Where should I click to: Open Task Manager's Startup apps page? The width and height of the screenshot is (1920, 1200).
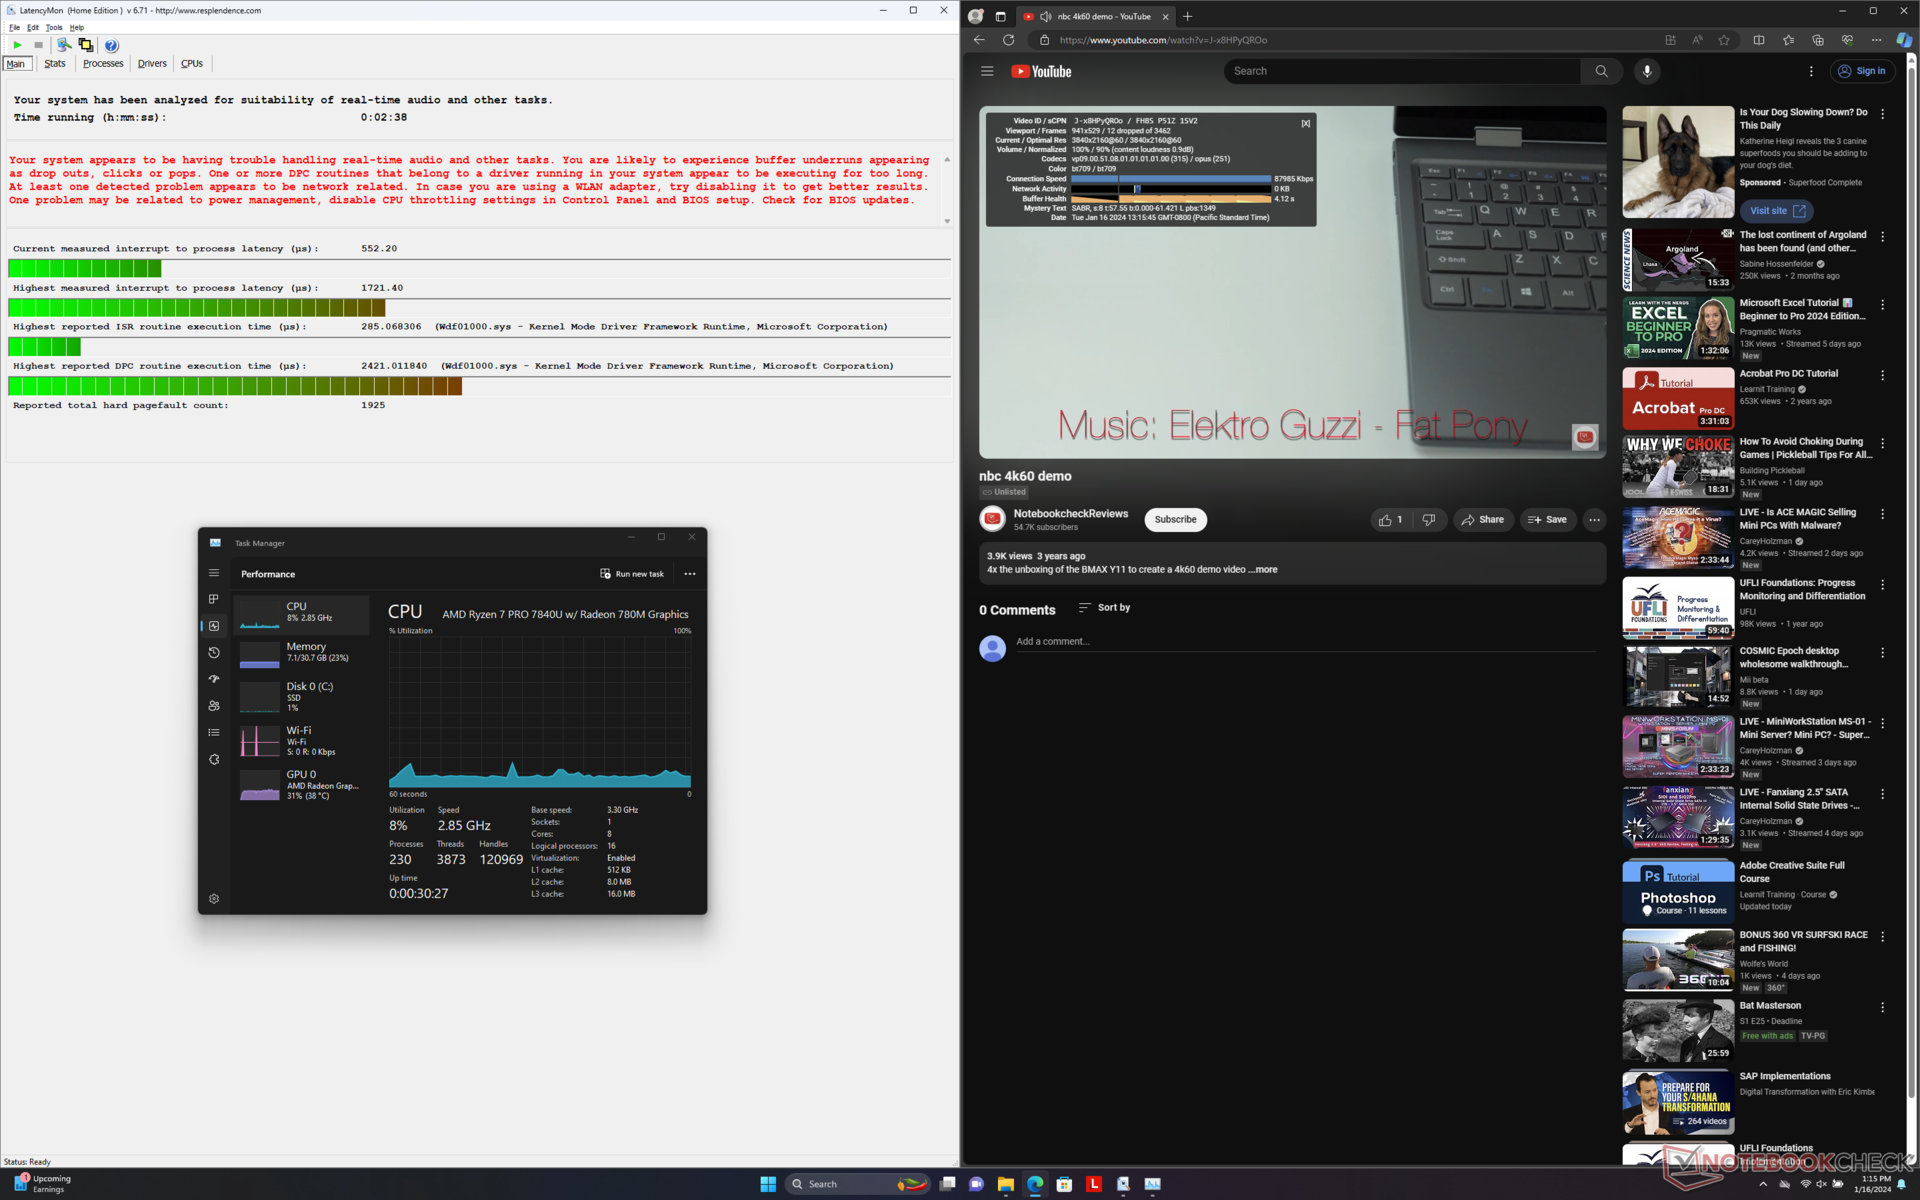pyautogui.click(x=214, y=679)
